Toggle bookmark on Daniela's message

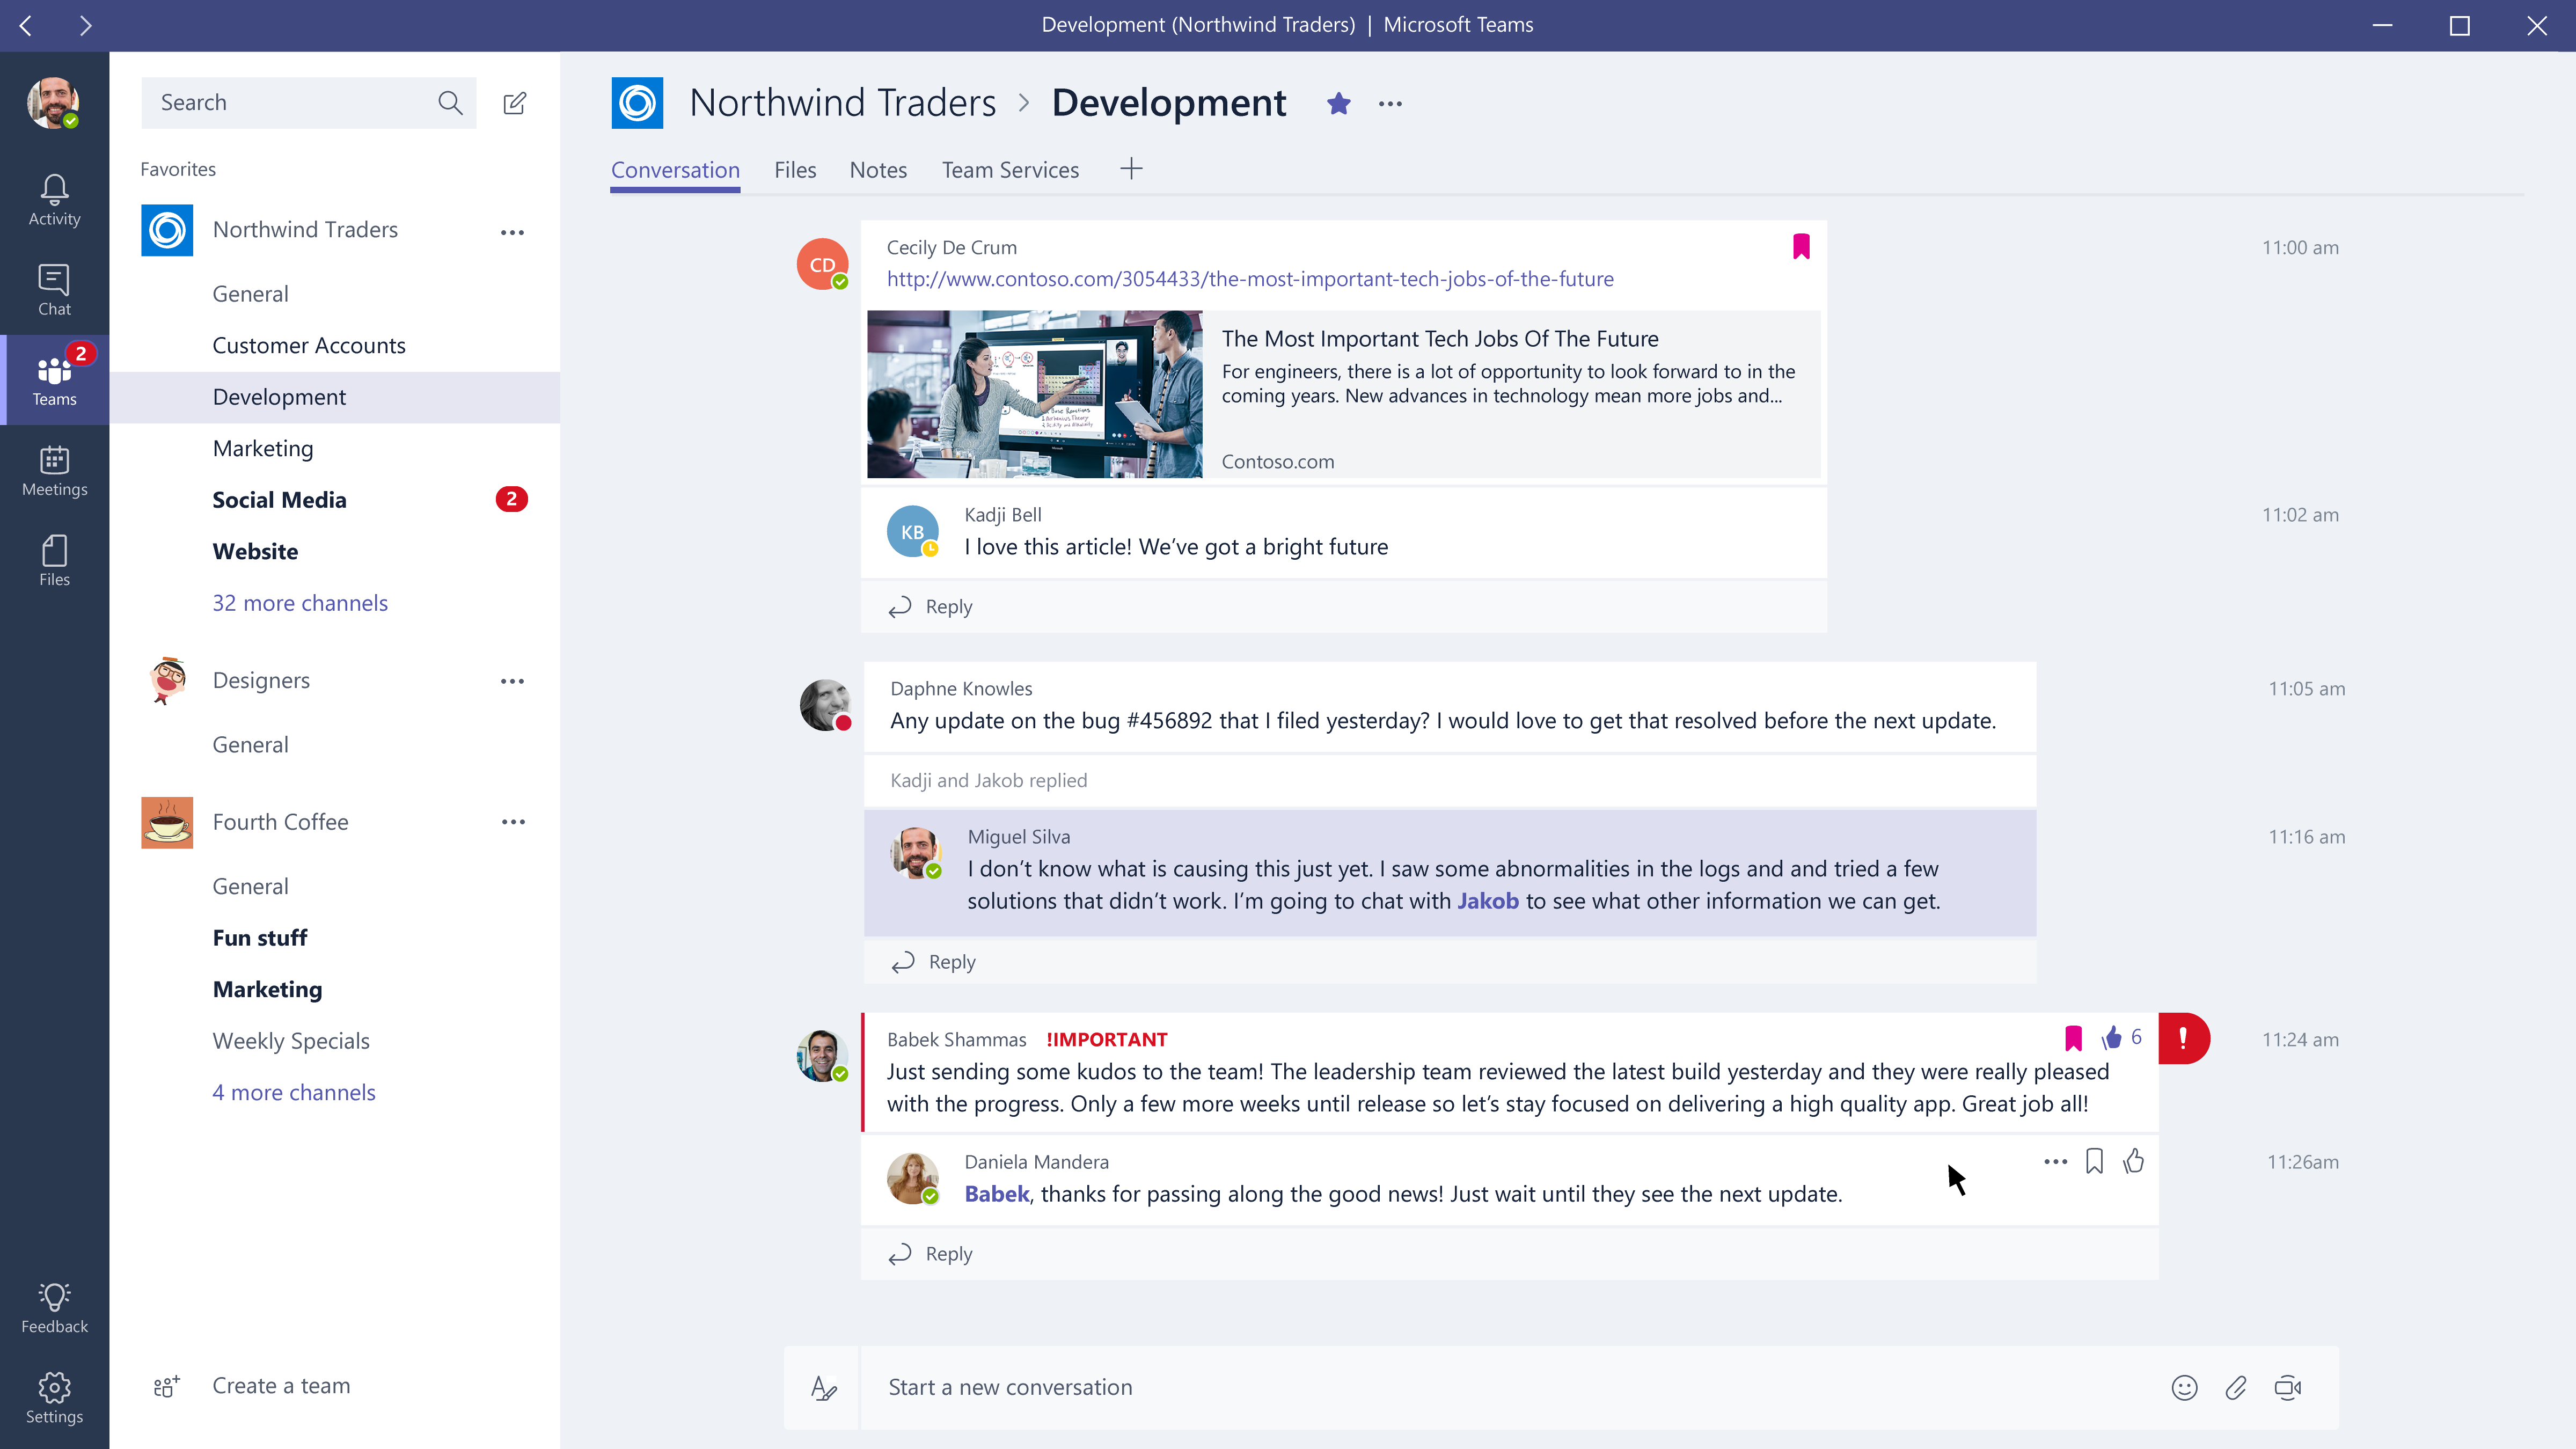point(2095,1161)
